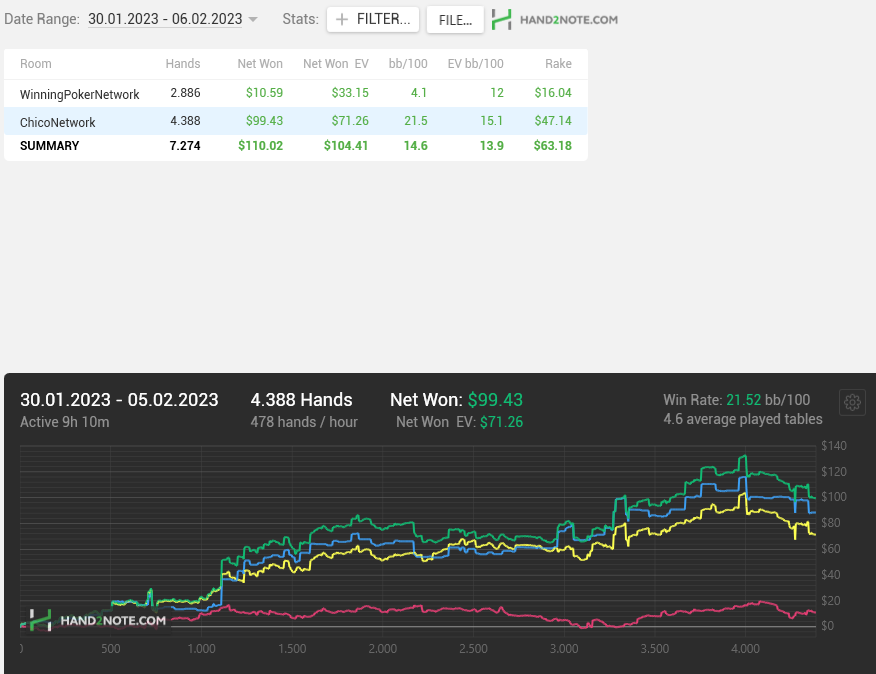Click the Active 9h 10m label
Image resolution: width=876 pixels, height=674 pixels.
coord(65,422)
